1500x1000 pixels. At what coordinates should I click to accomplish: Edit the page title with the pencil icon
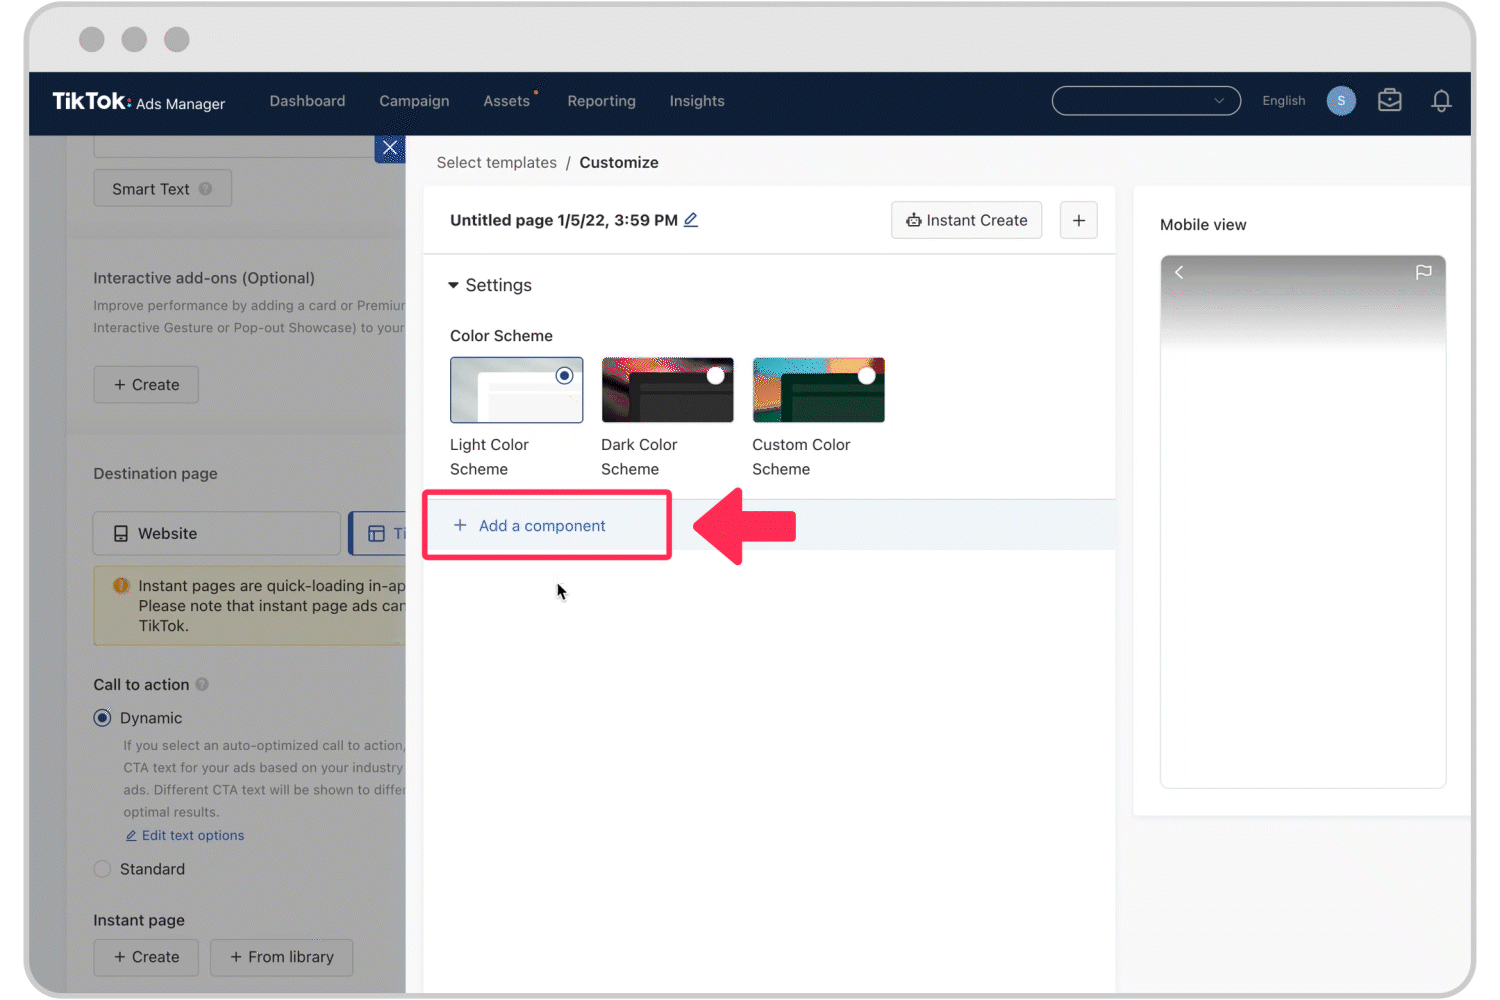pyautogui.click(x=691, y=220)
